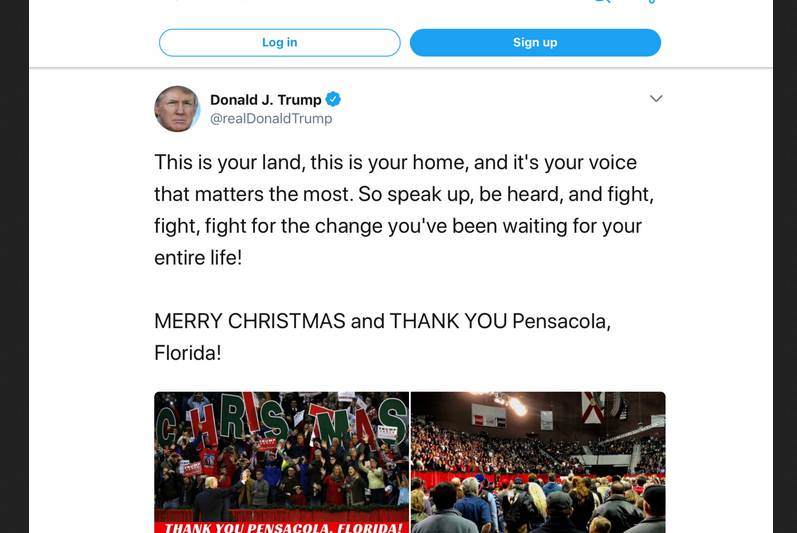The image size is (797, 533).
Task: Open the Donald J. Trump display name
Action: pos(266,100)
